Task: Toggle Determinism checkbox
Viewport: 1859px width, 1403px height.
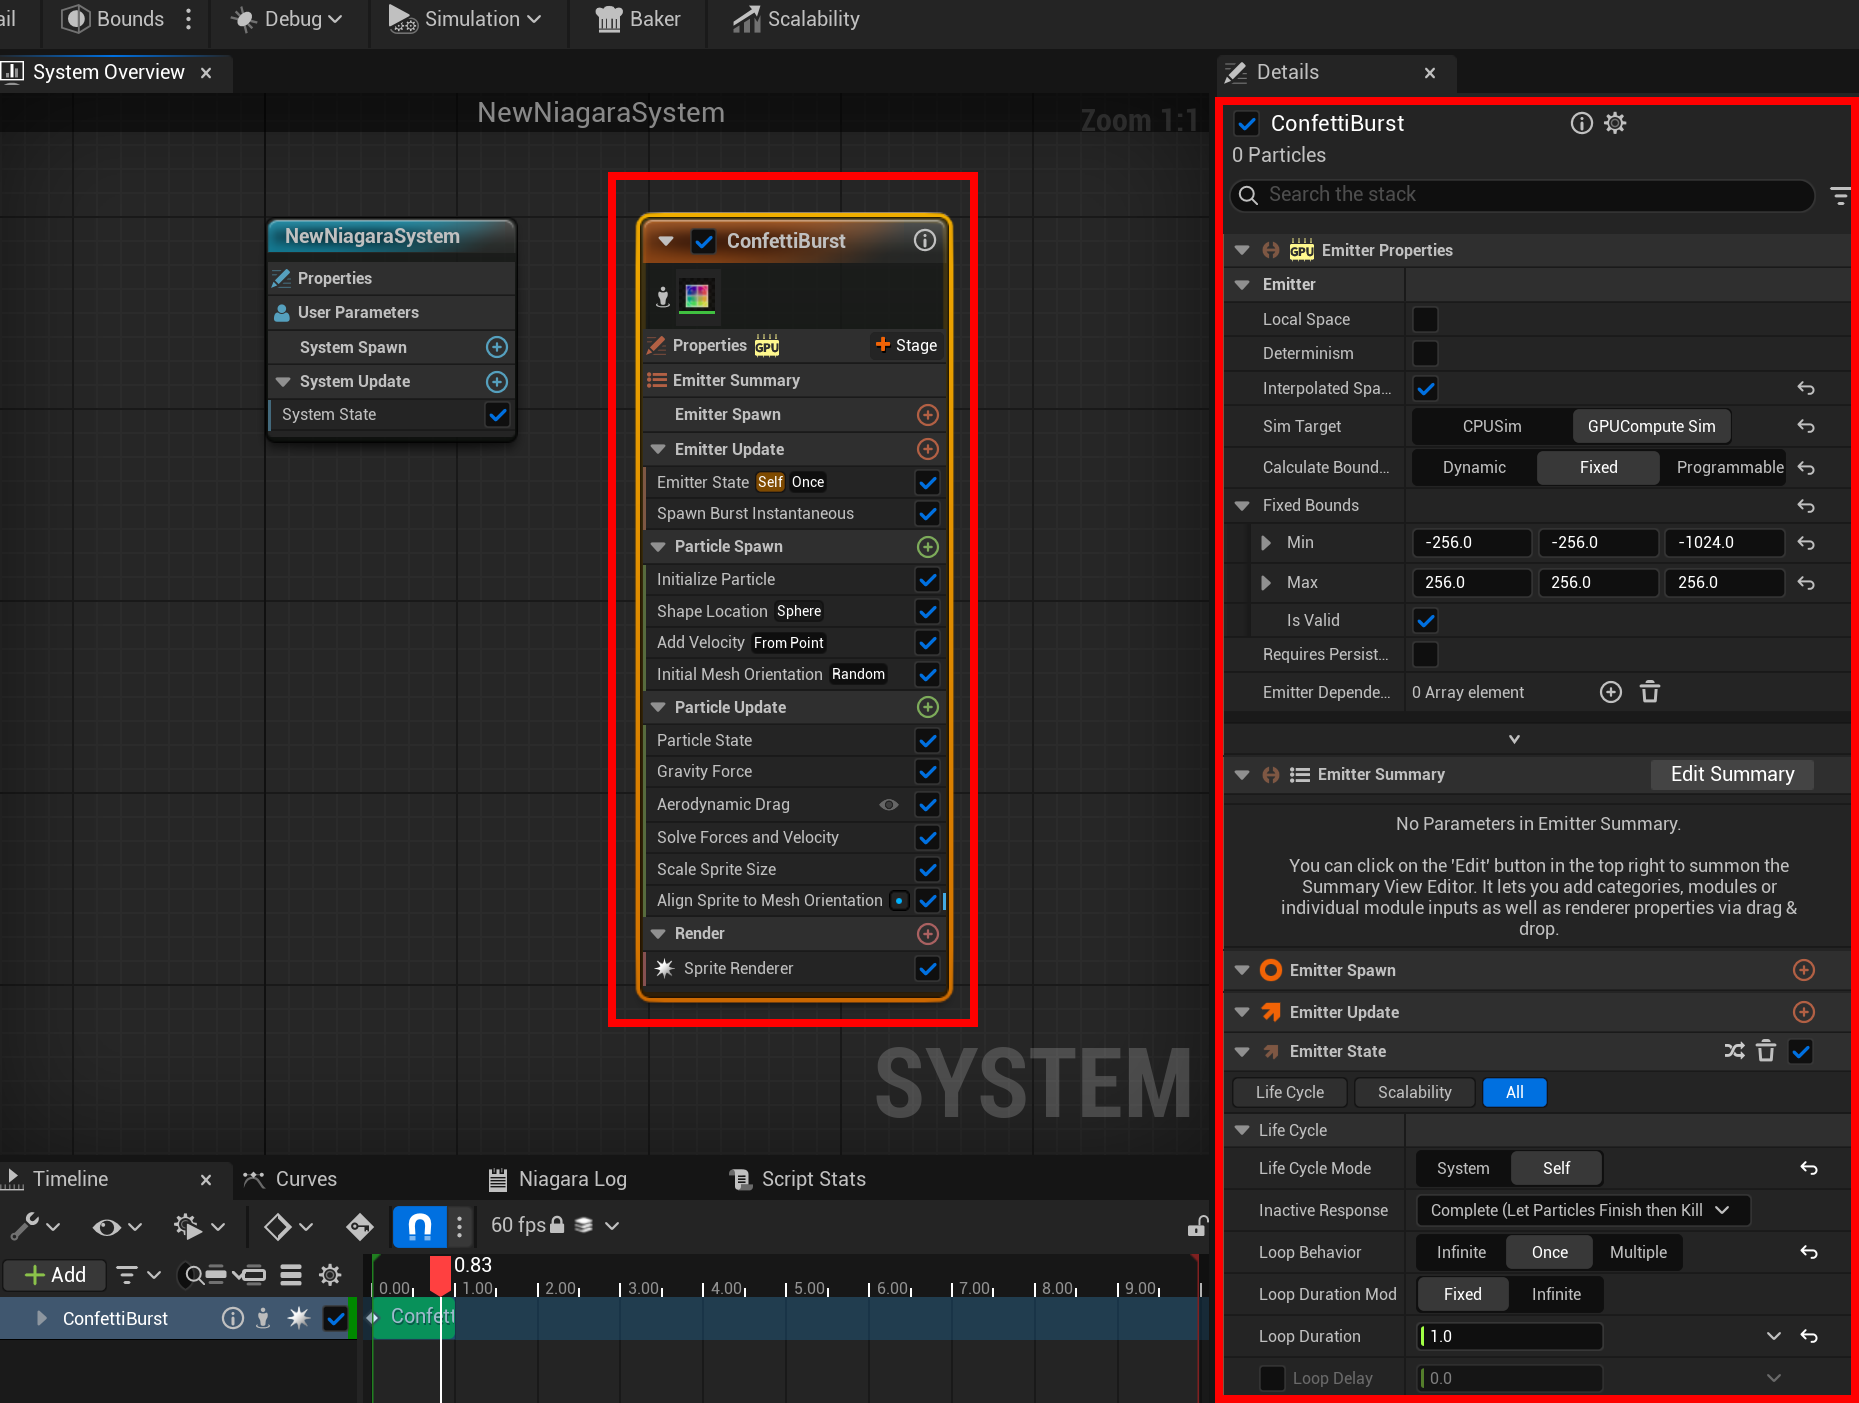Action: click(1425, 353)
